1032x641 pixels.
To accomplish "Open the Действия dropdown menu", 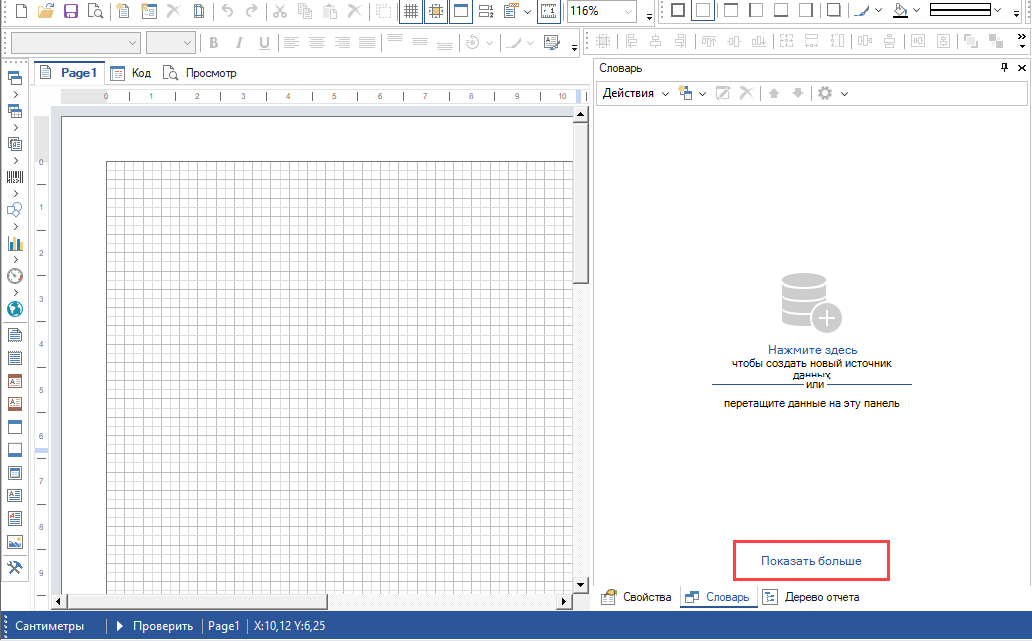I will [x=635, y=93].
